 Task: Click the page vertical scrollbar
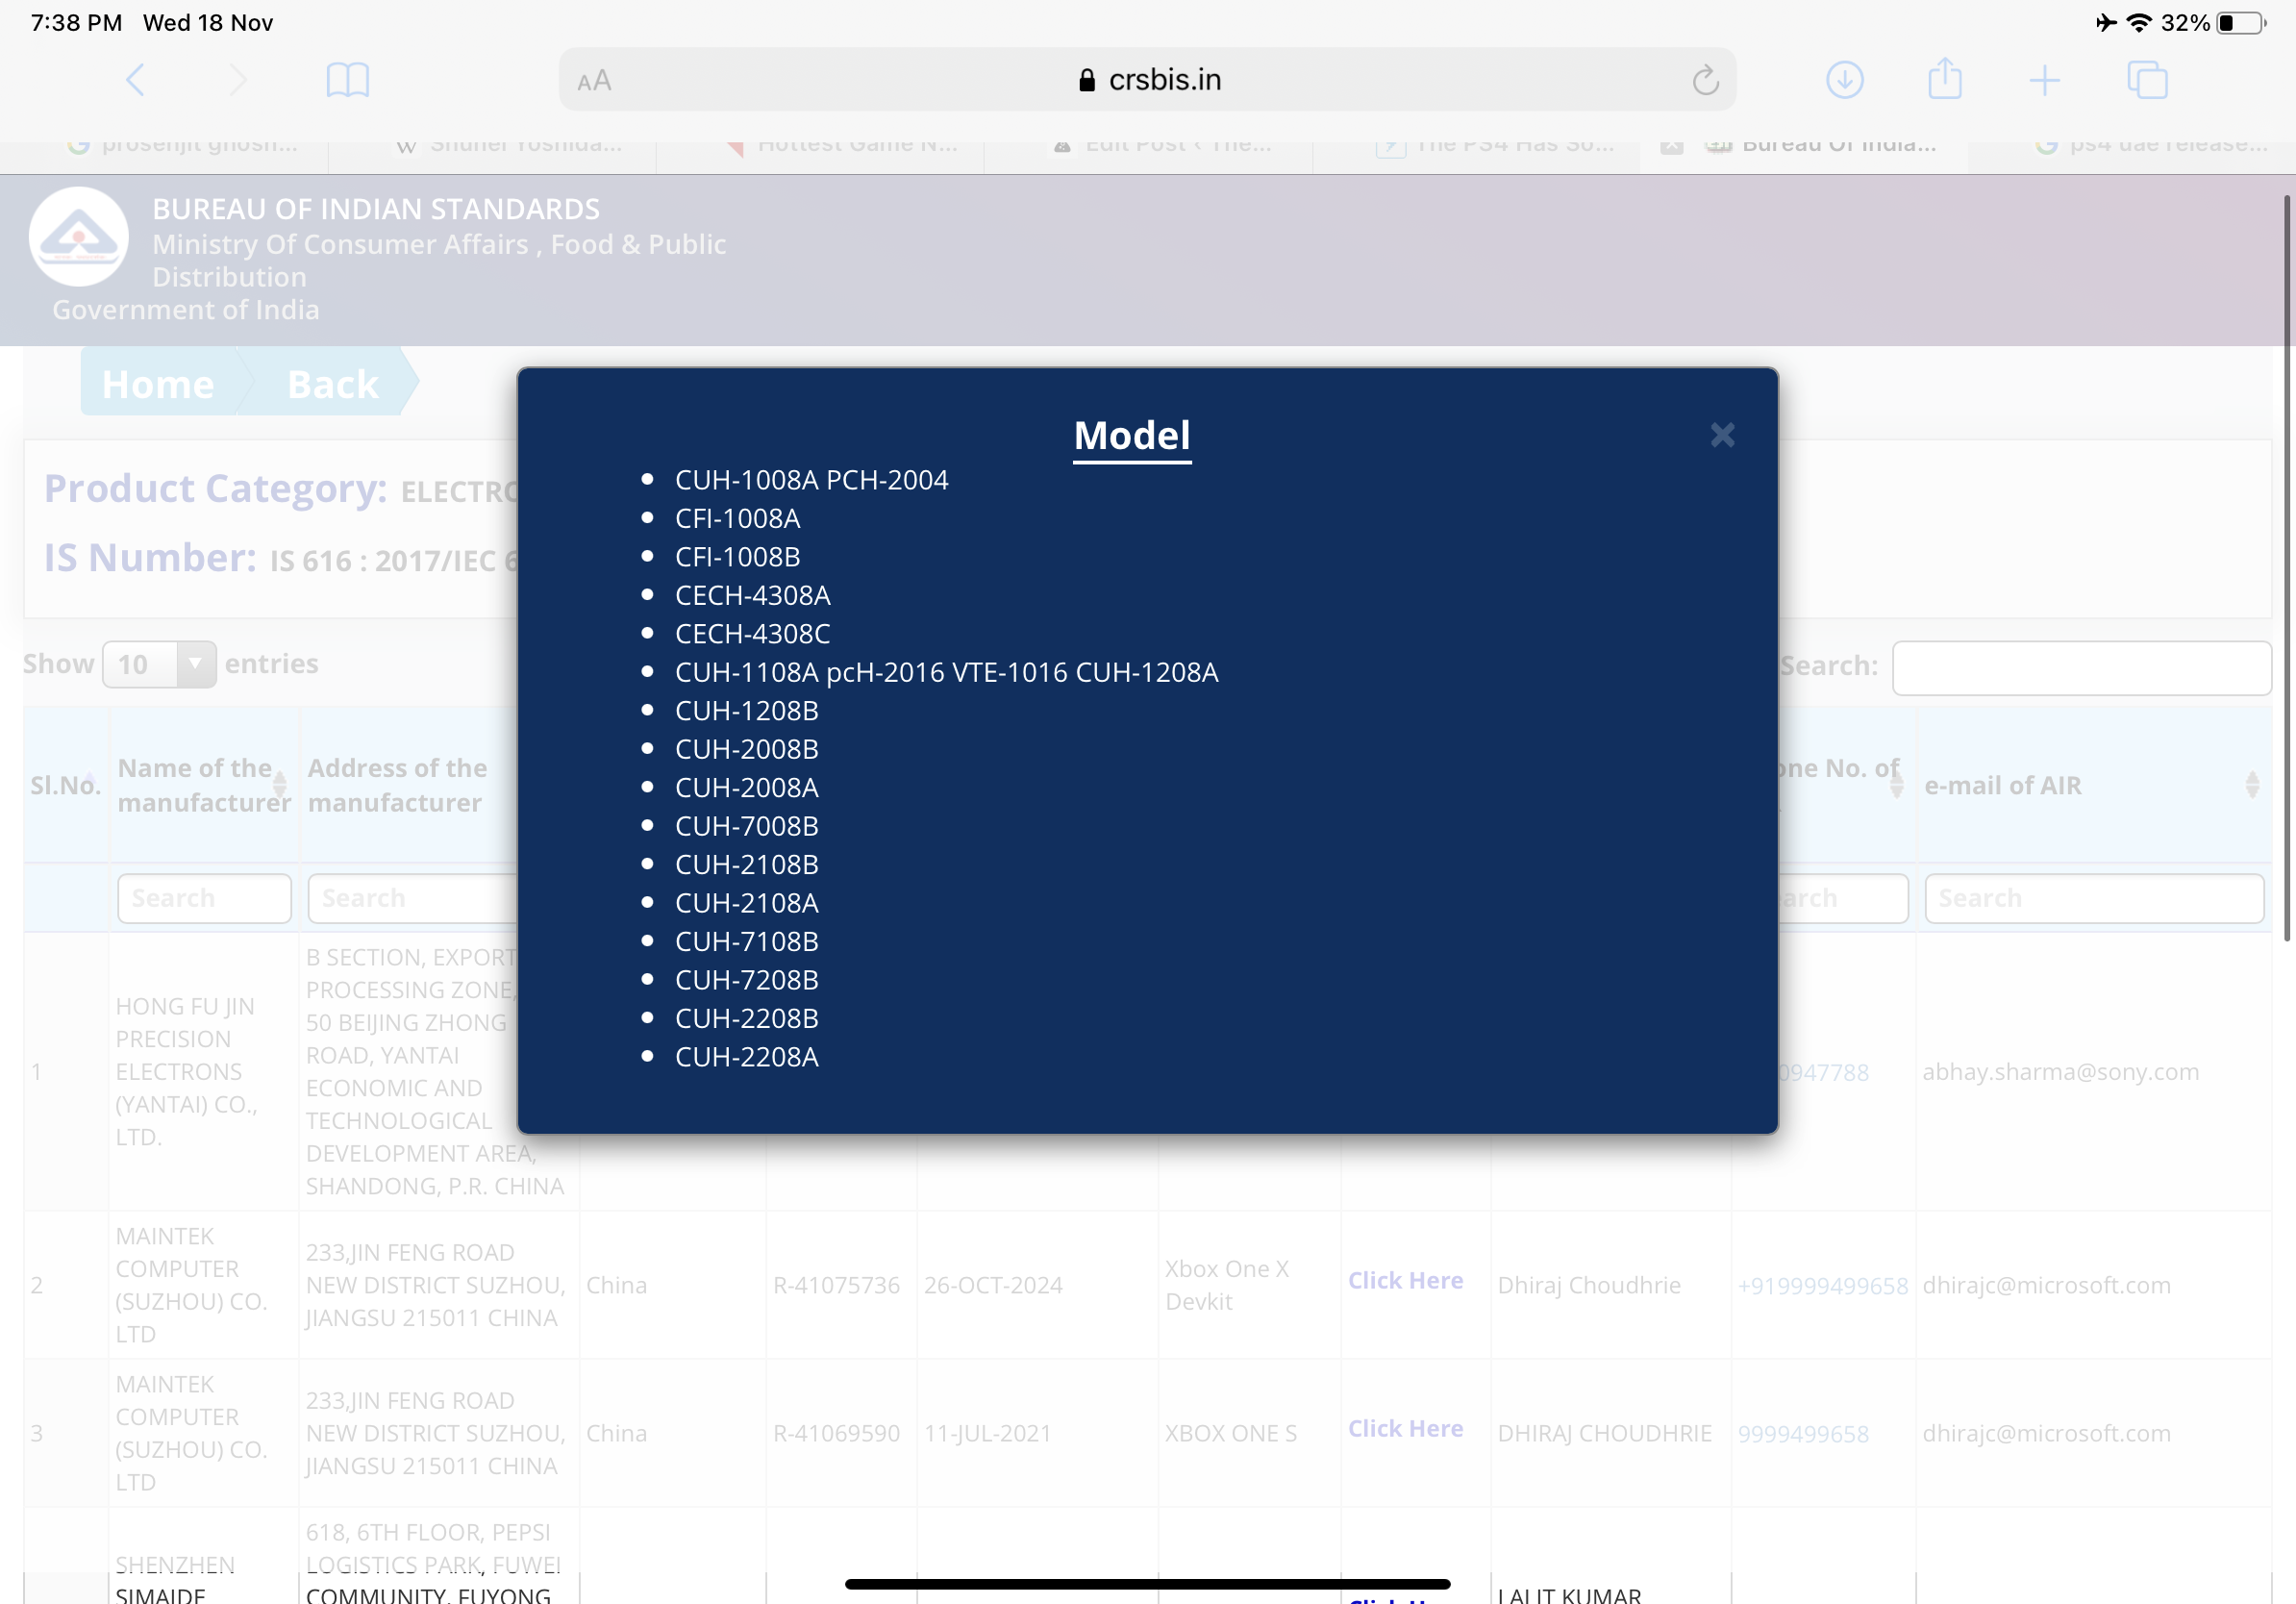[2287, 568]
